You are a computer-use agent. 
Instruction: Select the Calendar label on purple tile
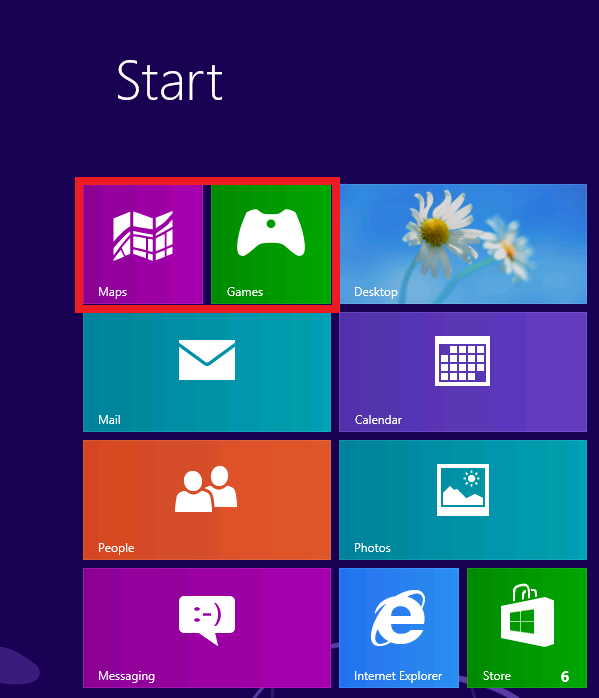click(x=378, y=420)
